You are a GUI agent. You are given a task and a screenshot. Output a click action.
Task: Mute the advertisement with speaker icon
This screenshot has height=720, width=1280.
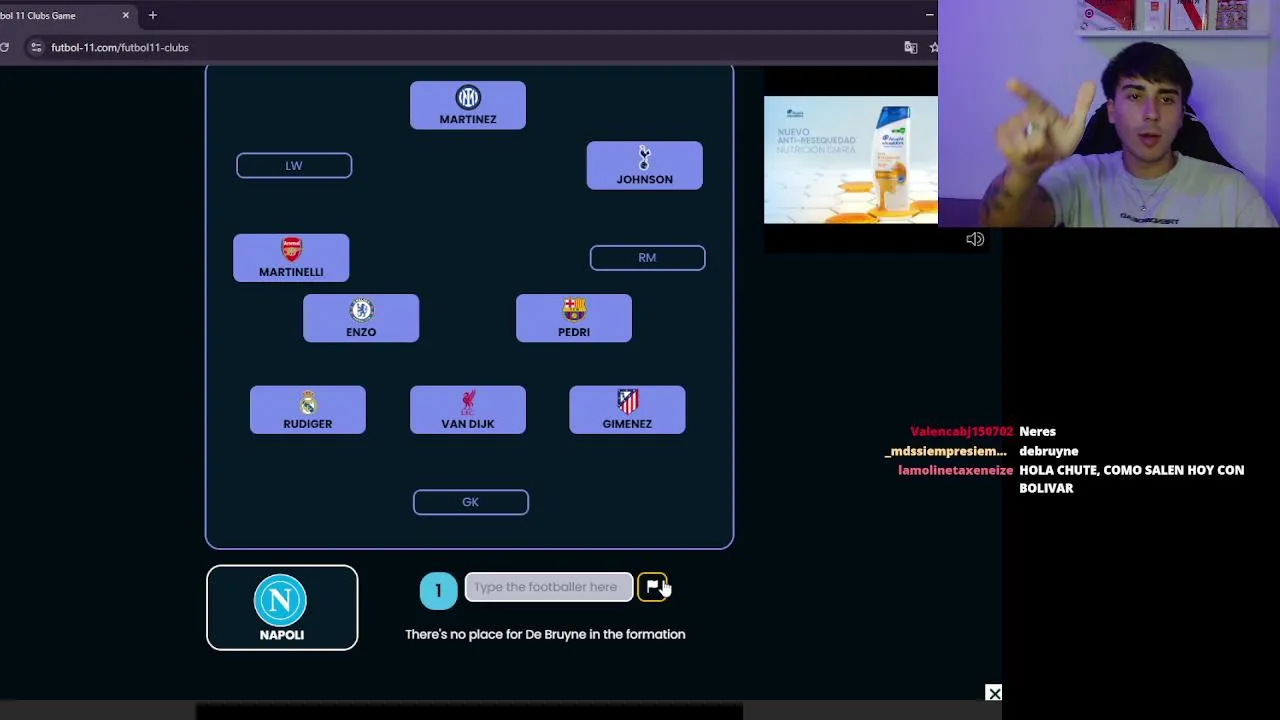pos(975,239)
